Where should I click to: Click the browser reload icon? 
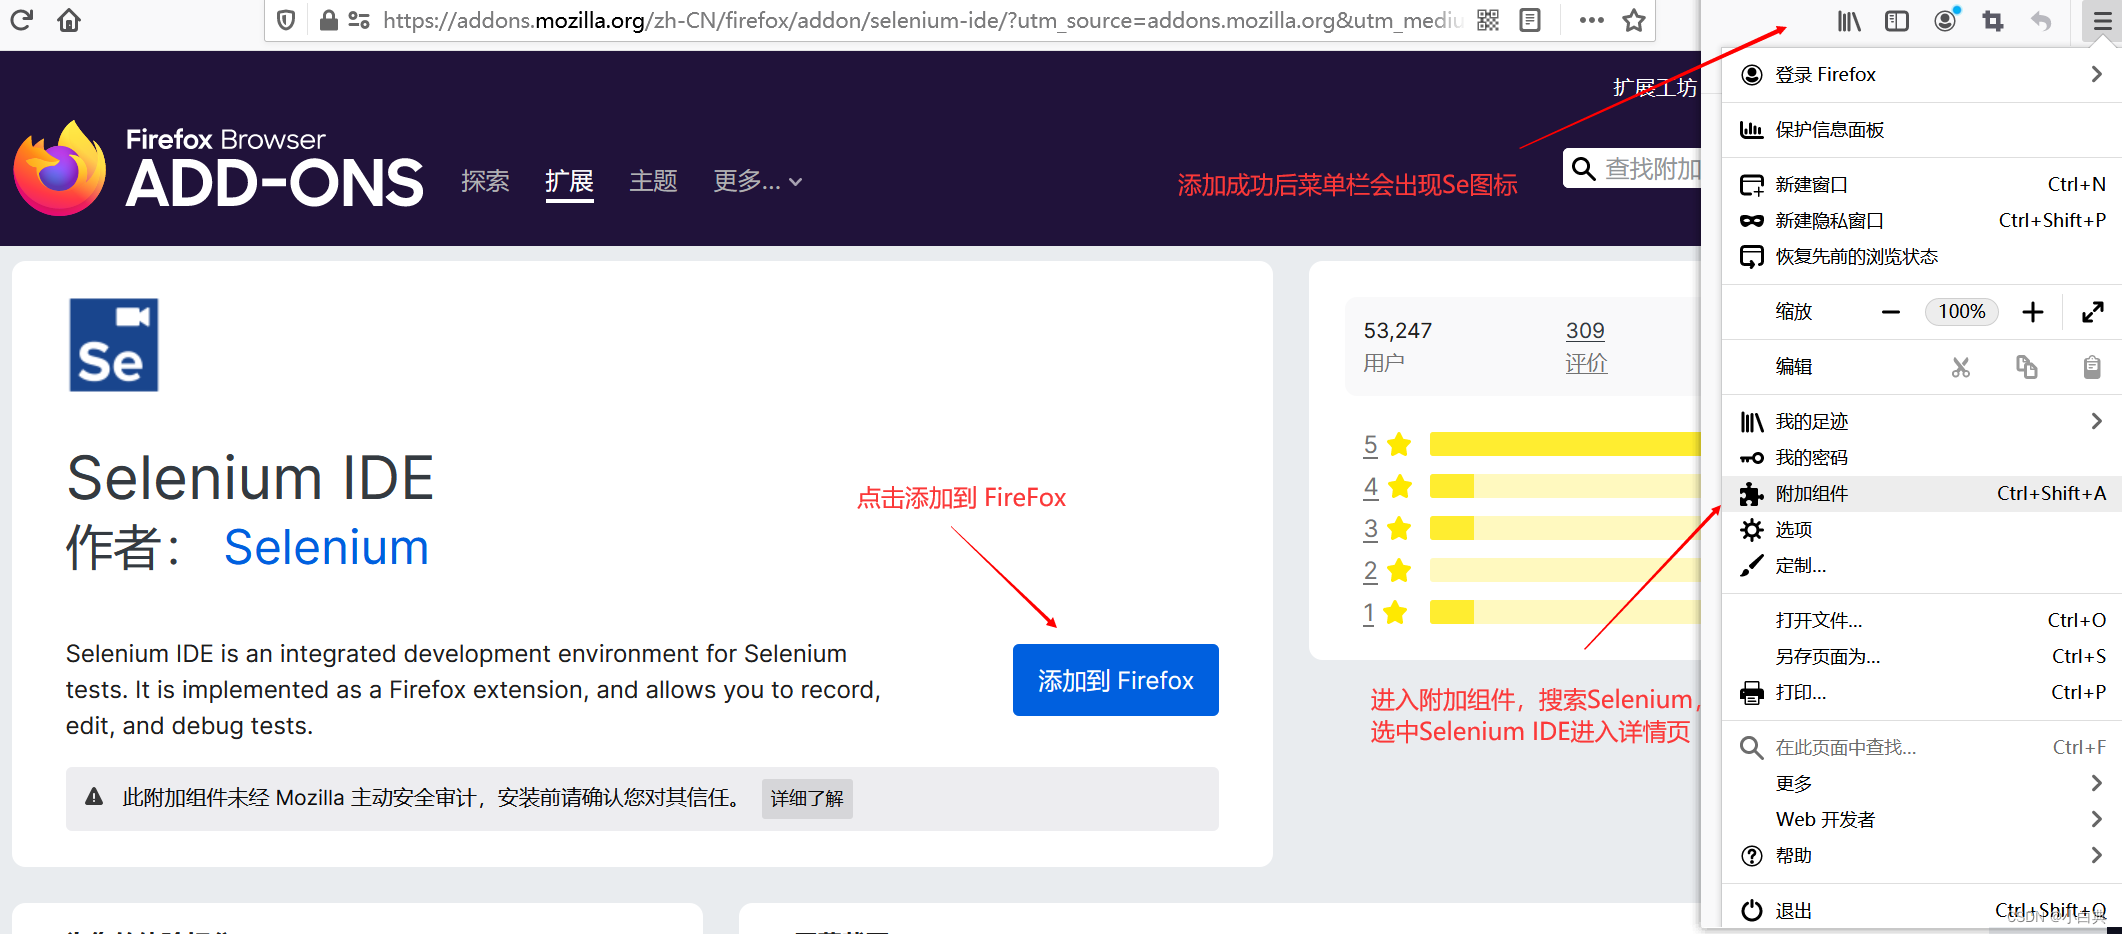click(x=21, y=20)
